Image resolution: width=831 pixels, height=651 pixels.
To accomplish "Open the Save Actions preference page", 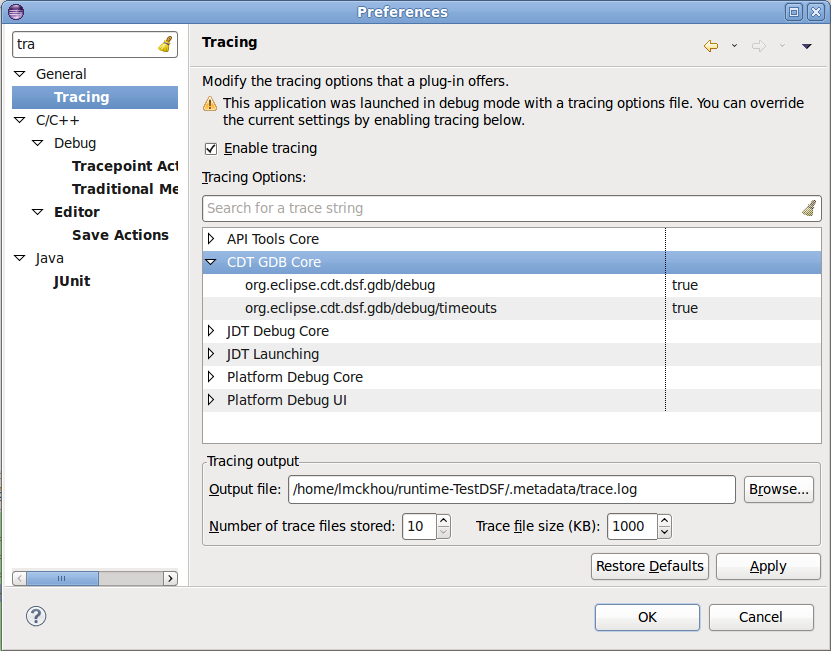I will 120,235.
